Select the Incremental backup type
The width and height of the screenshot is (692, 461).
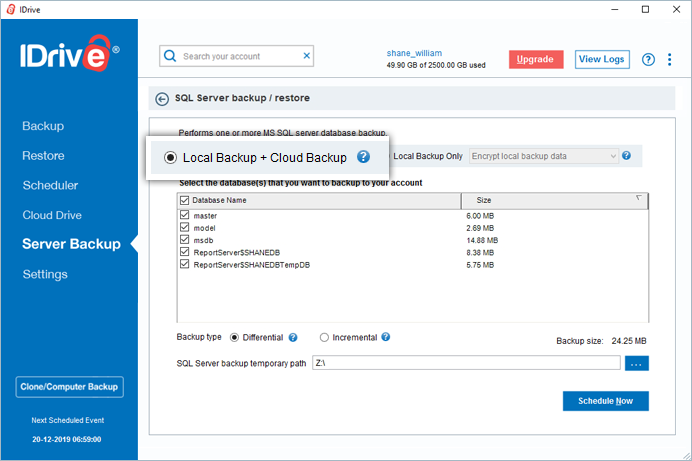324,337
